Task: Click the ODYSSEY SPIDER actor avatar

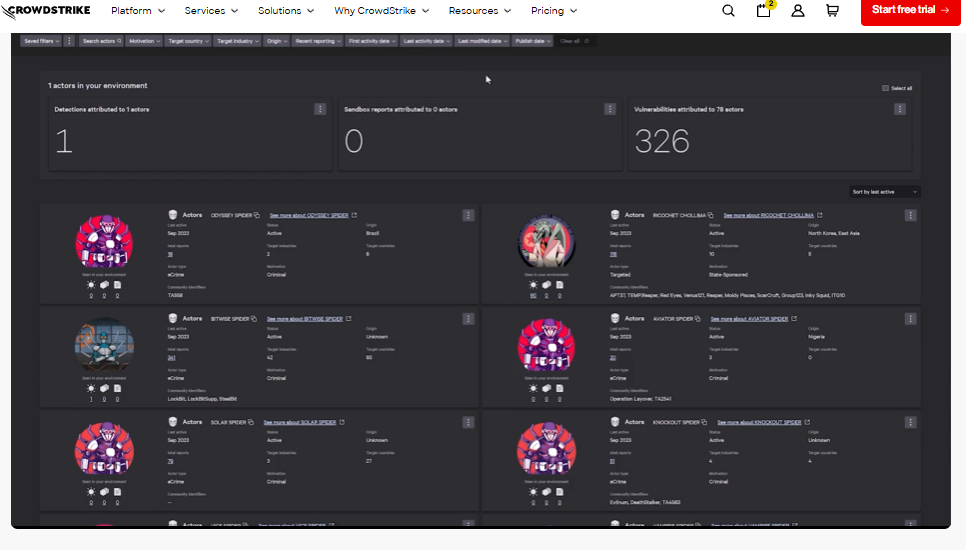Action: click(104, 242)
